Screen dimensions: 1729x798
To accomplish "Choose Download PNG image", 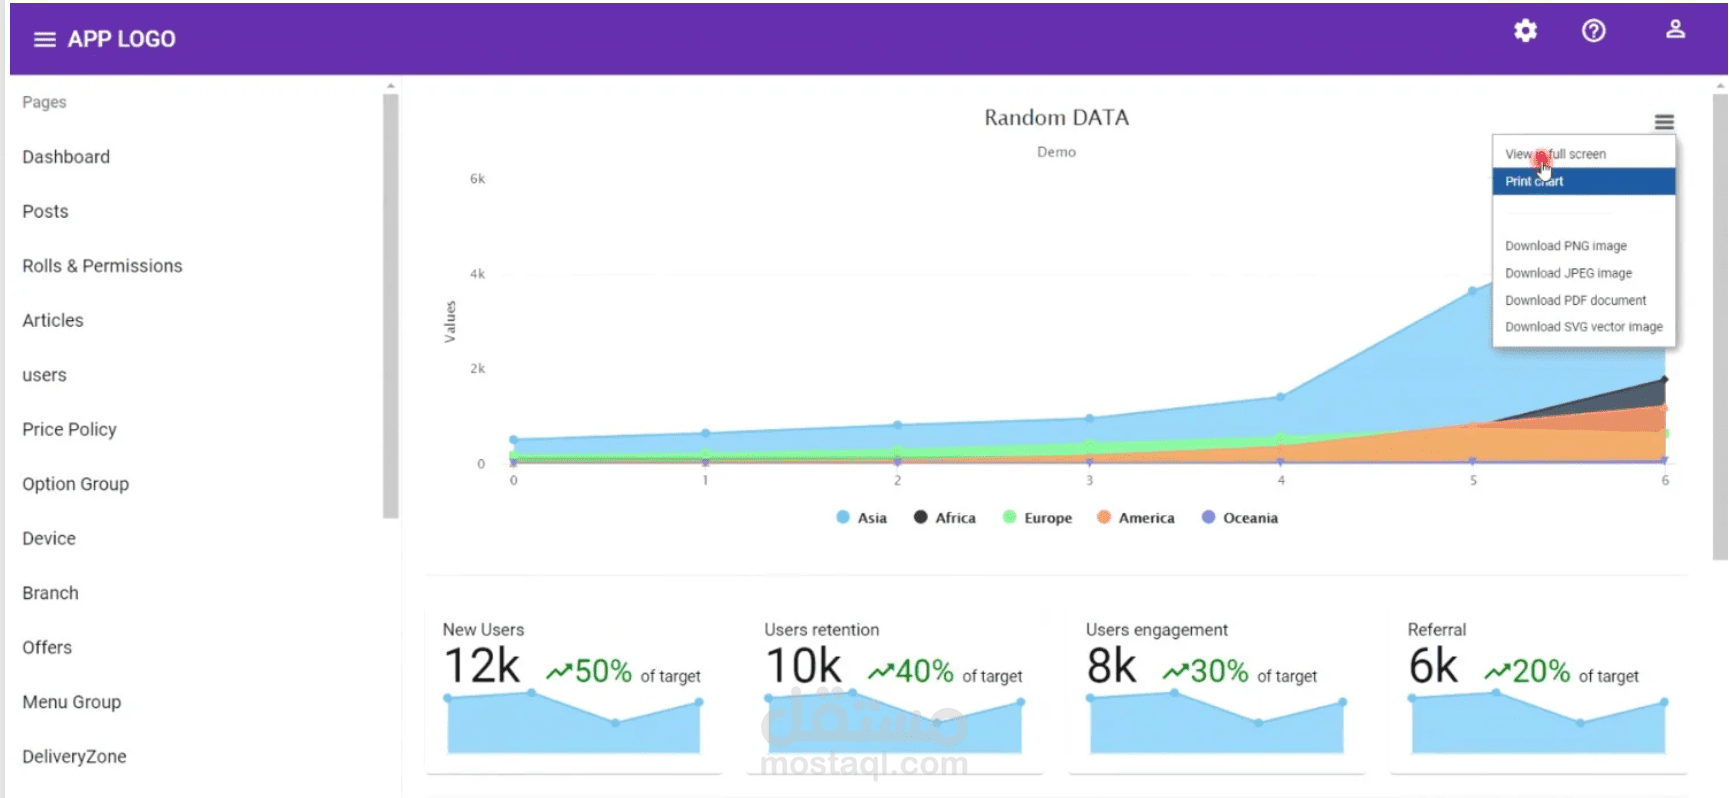I will pyautogui.click(x=1584, y=246).
